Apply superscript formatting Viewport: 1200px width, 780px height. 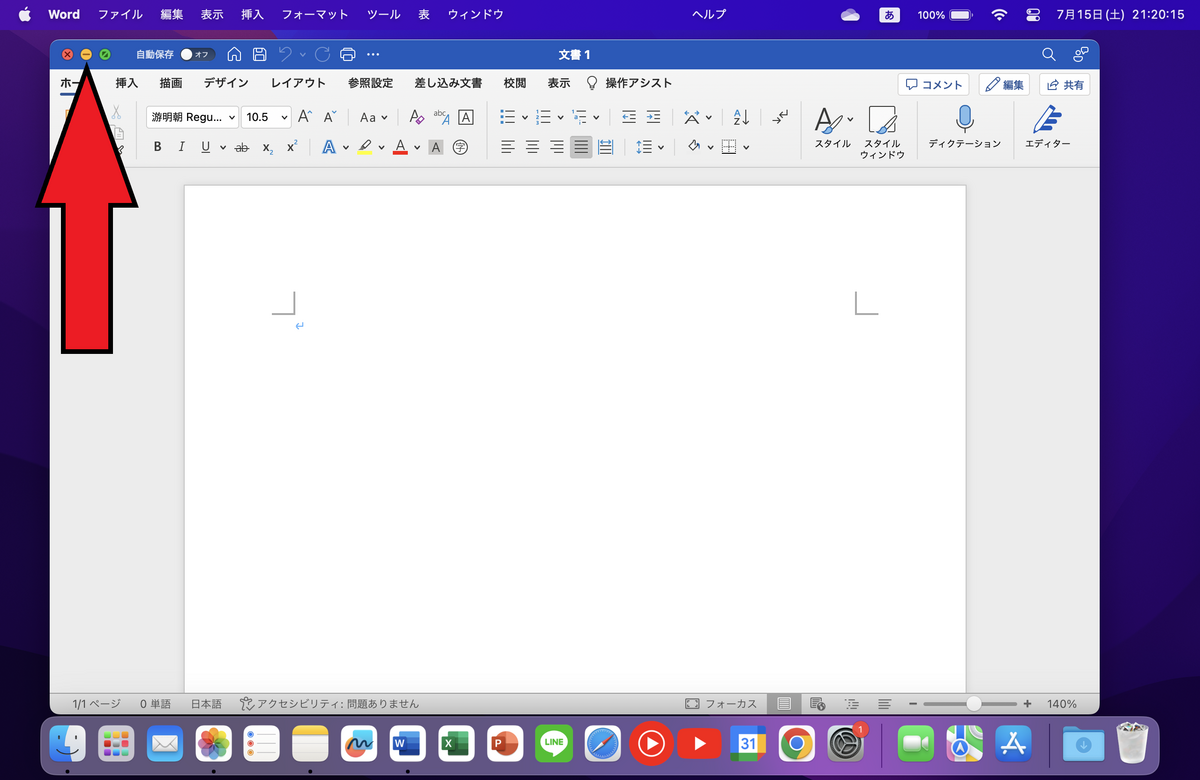pyautogui.click(x=292, y=147)
